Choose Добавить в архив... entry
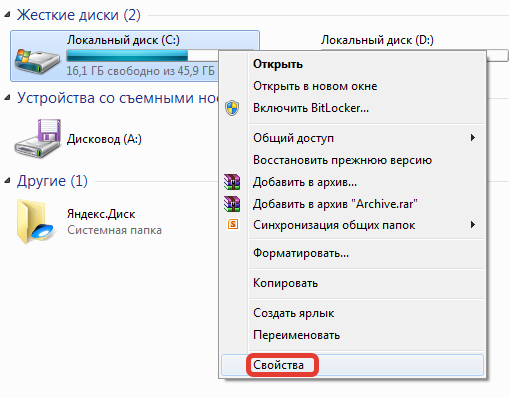 coord(352,182)
